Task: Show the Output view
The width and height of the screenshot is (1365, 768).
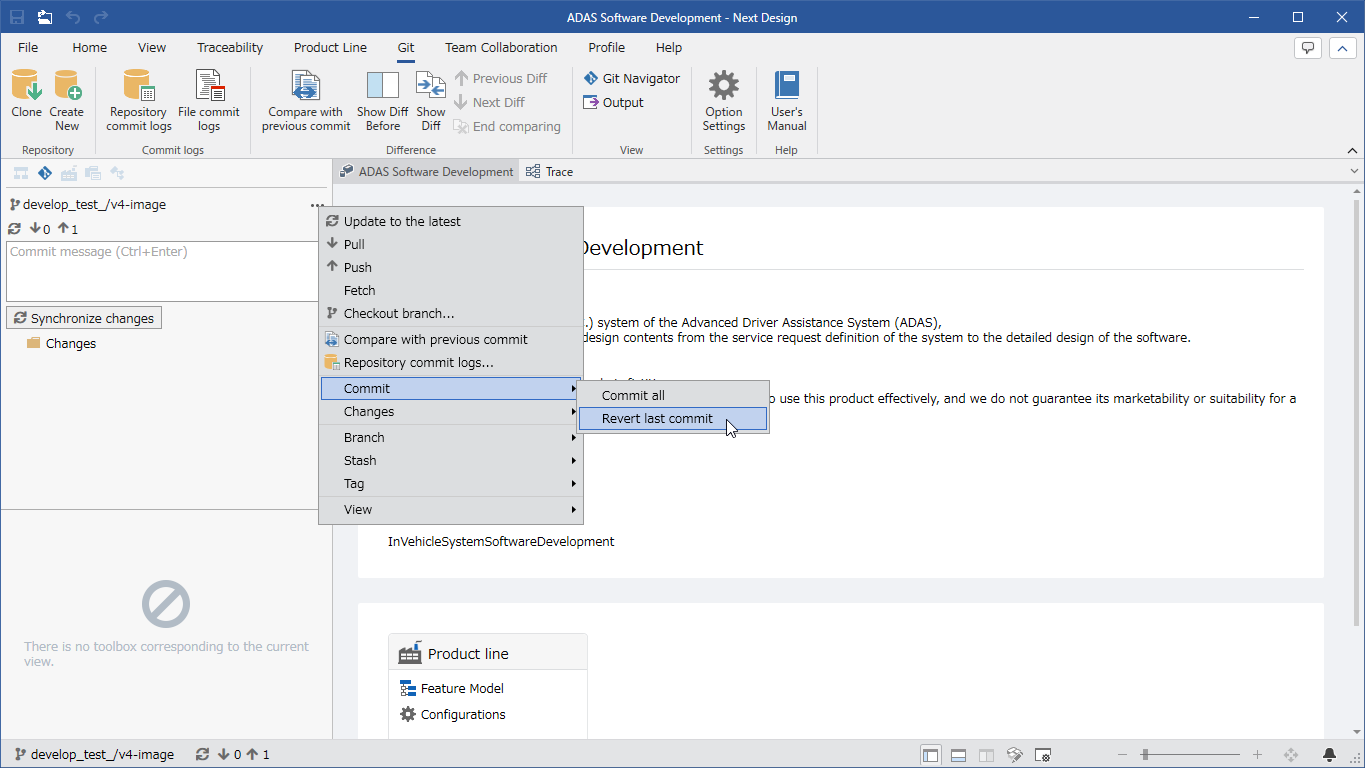Action: pyautogui.click(x=614, y=102)
